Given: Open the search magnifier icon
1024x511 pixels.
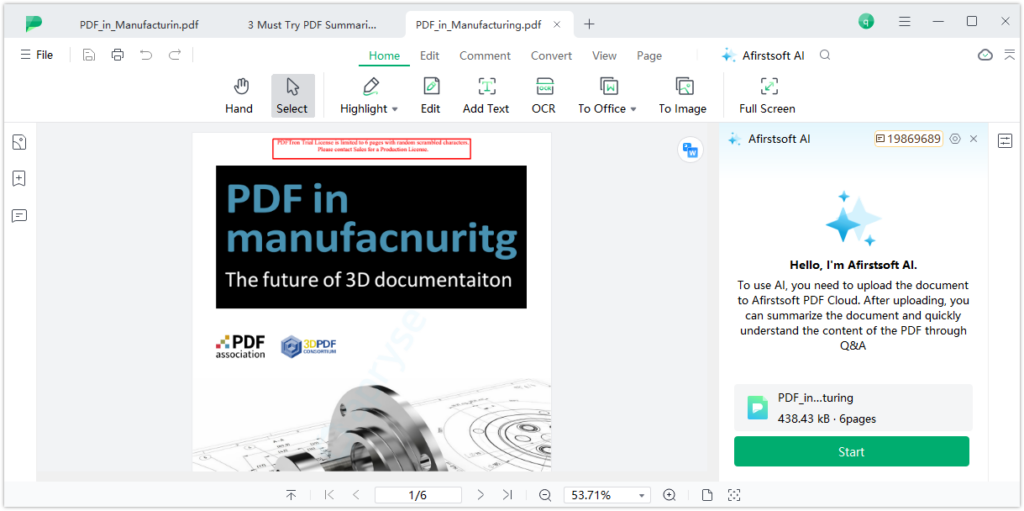Looking at the screenshot, I should 825,56.
